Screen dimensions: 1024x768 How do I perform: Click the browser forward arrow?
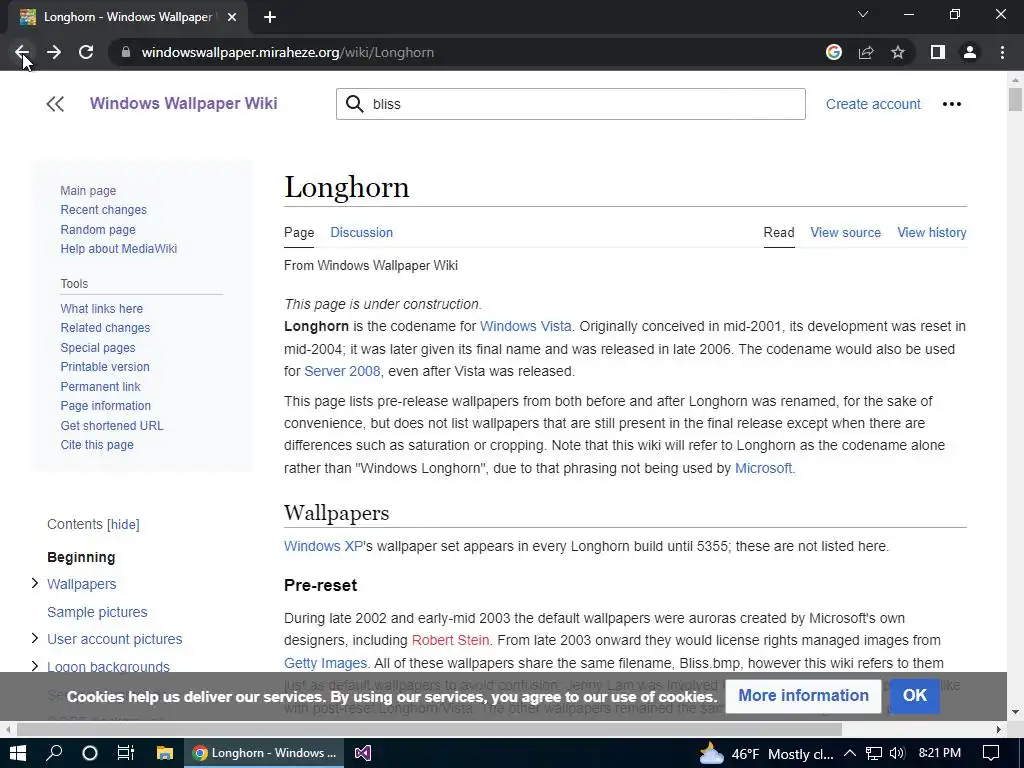tap(54, 52)
